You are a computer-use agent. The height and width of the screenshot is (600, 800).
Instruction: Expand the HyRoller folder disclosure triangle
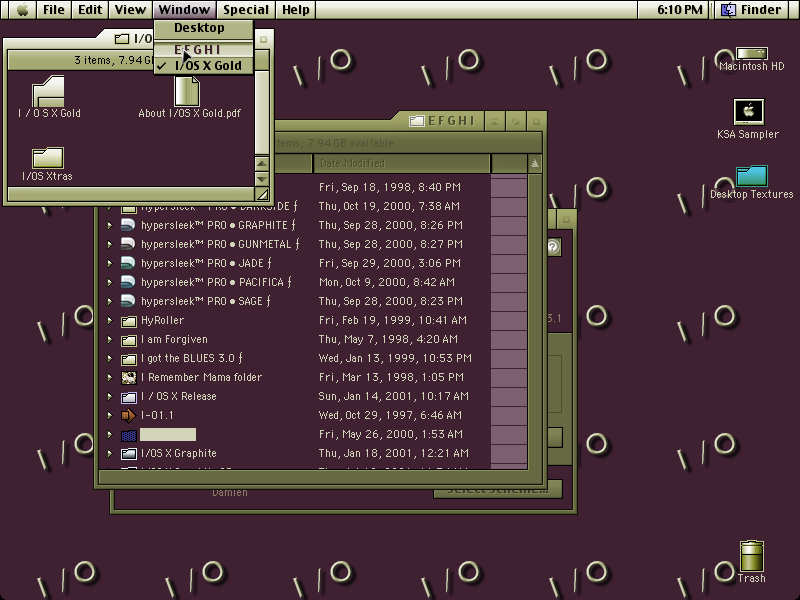tap(109, 320)
